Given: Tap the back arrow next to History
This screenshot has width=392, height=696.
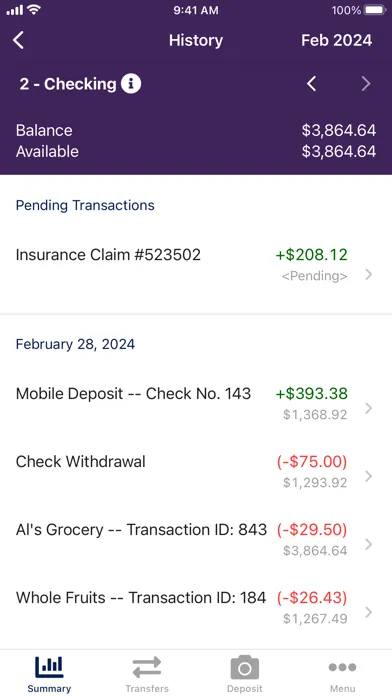Looking at the screenshot, I should click(18, 40).
